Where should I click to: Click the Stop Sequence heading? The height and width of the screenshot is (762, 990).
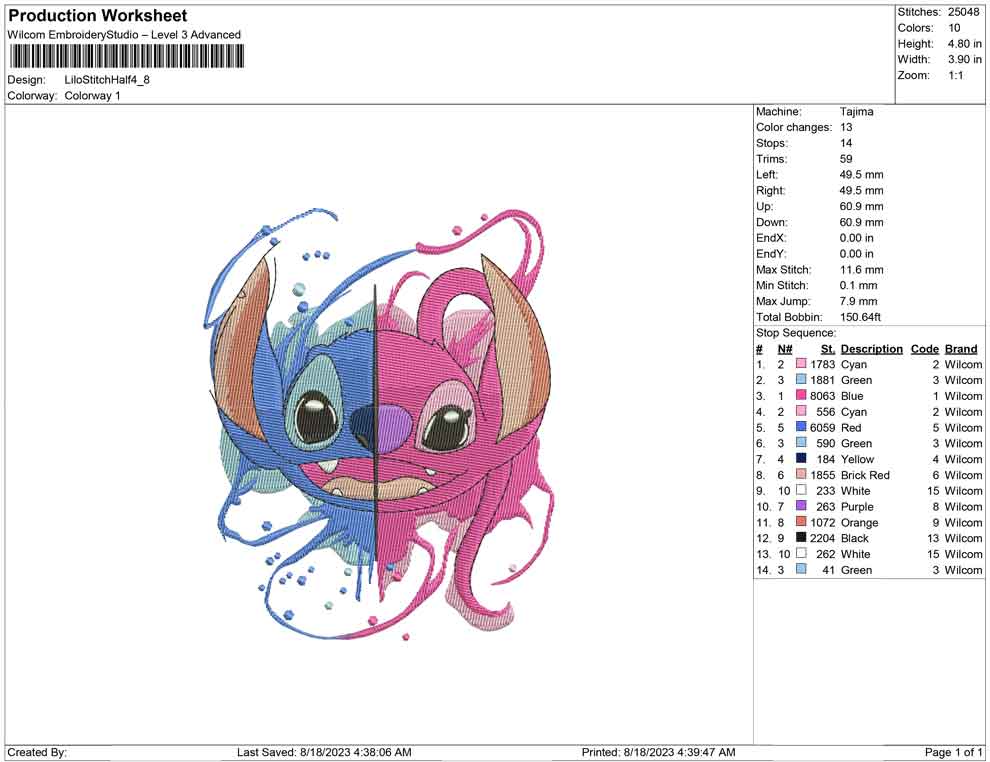point(796,333)
